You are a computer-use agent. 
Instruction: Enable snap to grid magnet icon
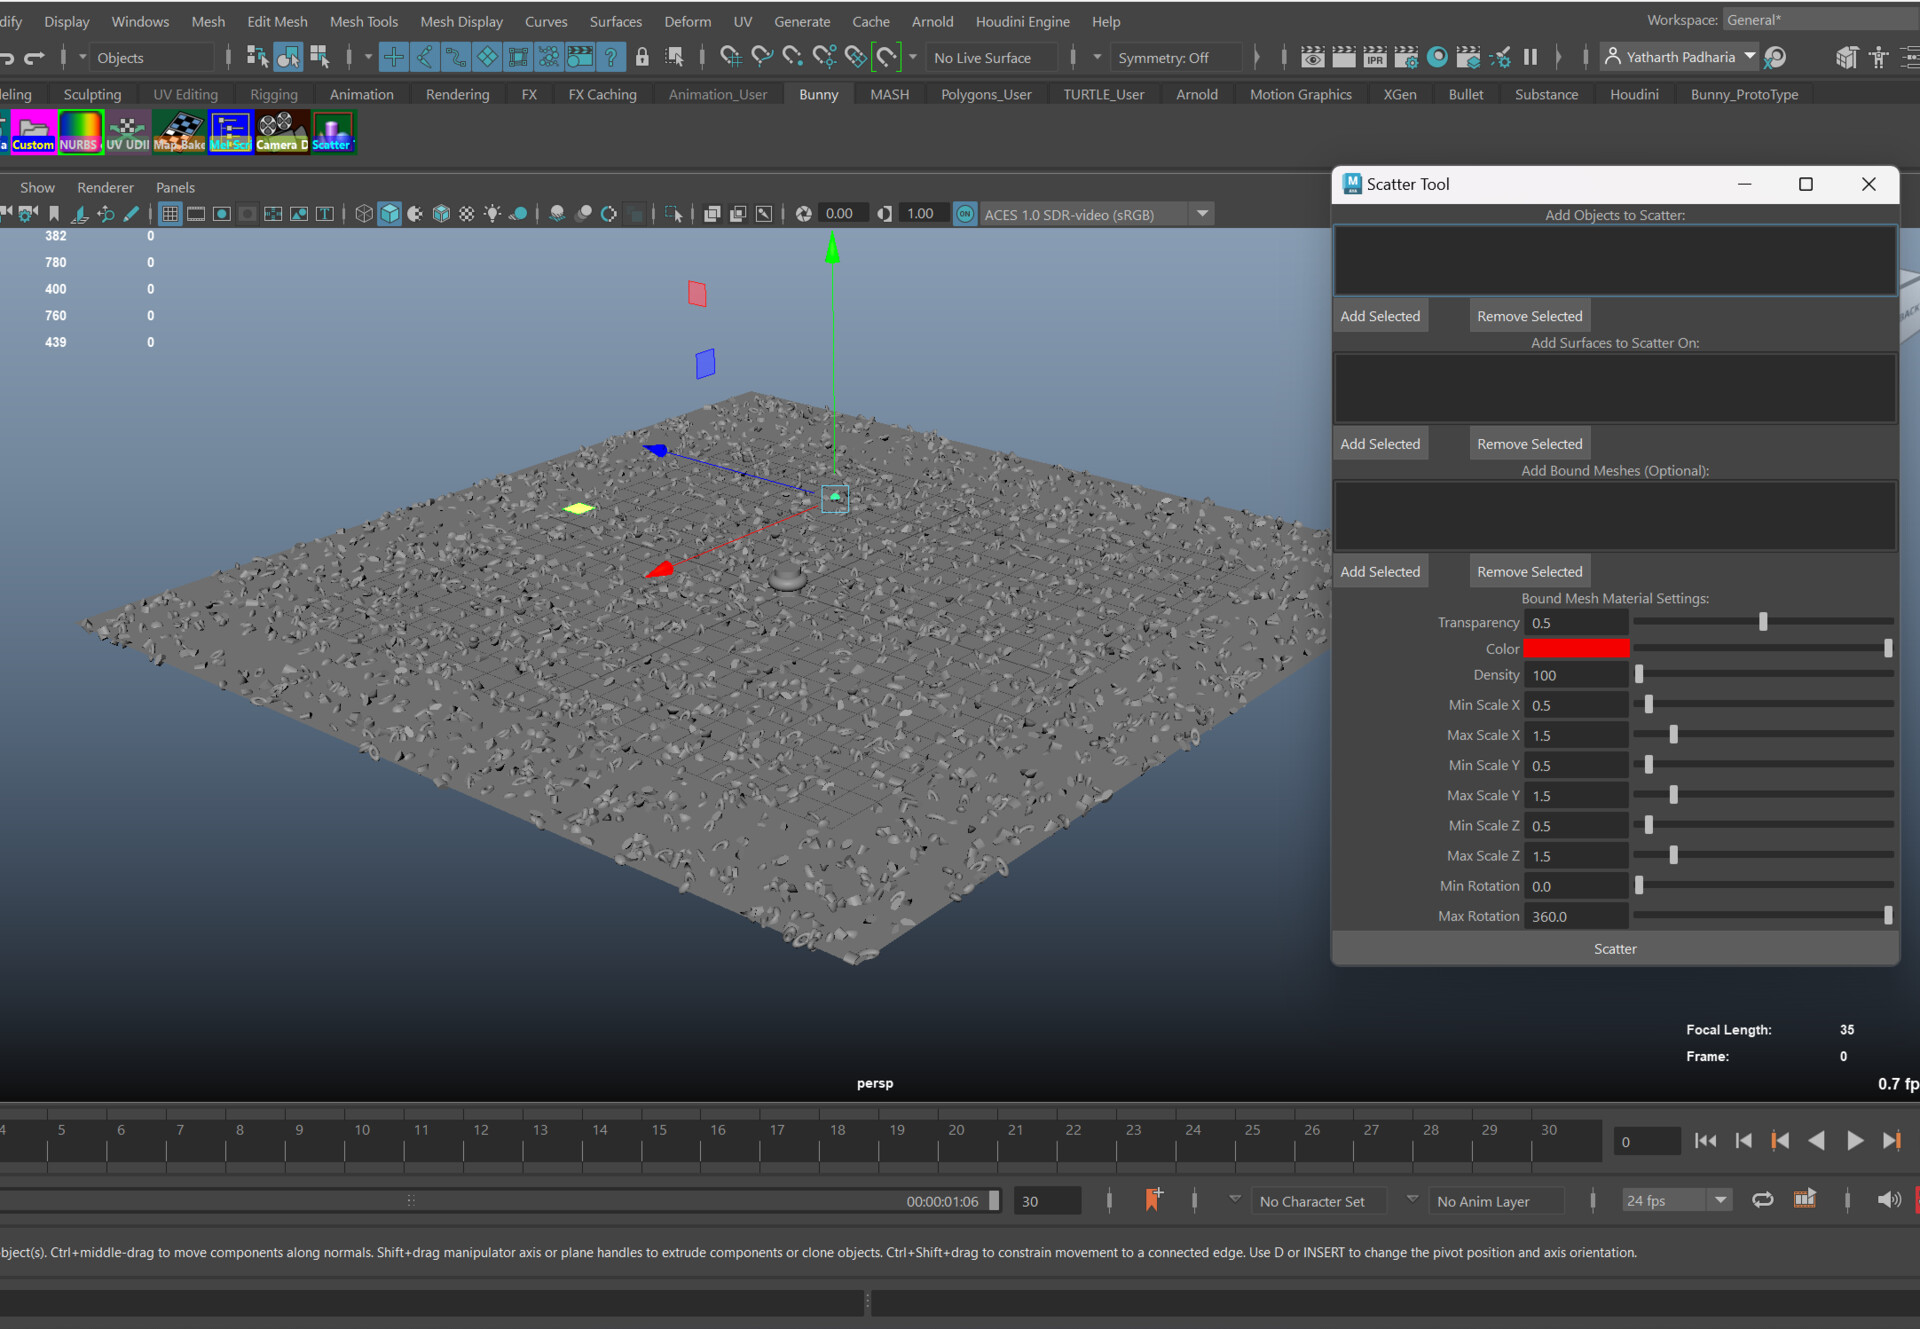point(731,57)
